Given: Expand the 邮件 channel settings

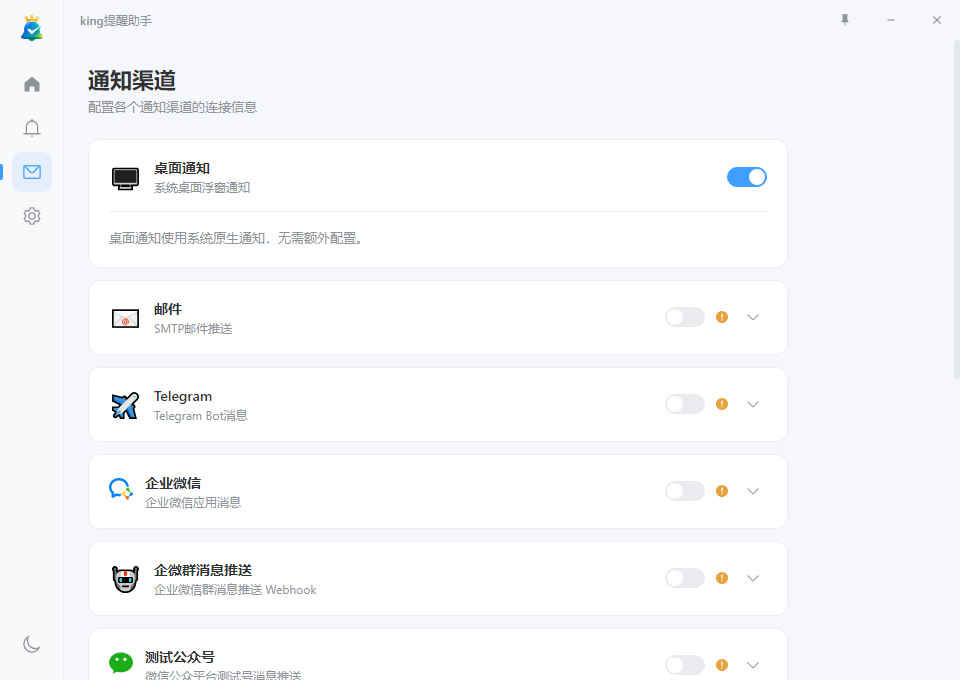Looking at the screenshot, I should click(752, 317).
